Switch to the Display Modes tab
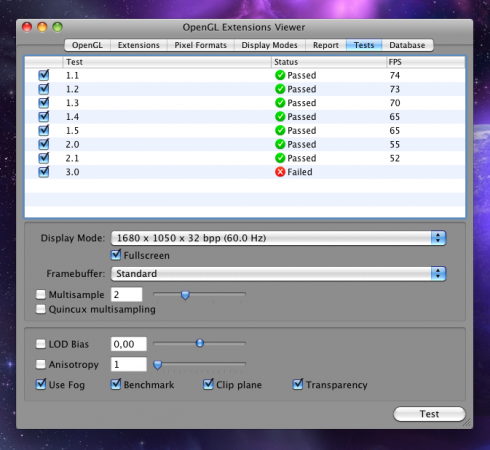490x450 pixels. click(269, 45)
